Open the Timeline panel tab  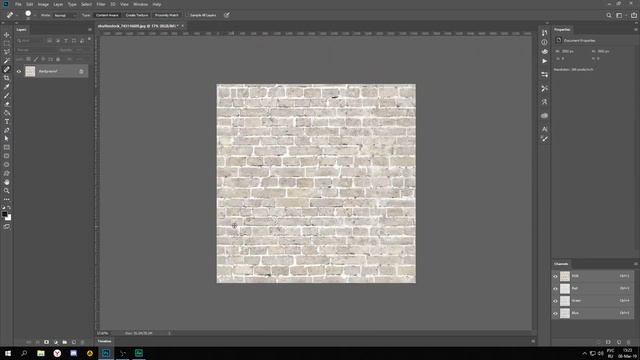pyautogui.click(x=104, y=341)
